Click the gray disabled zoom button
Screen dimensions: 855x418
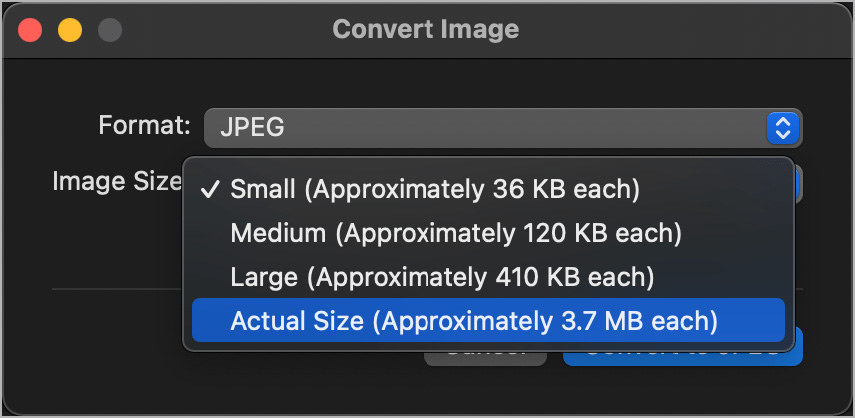(108, 30)
